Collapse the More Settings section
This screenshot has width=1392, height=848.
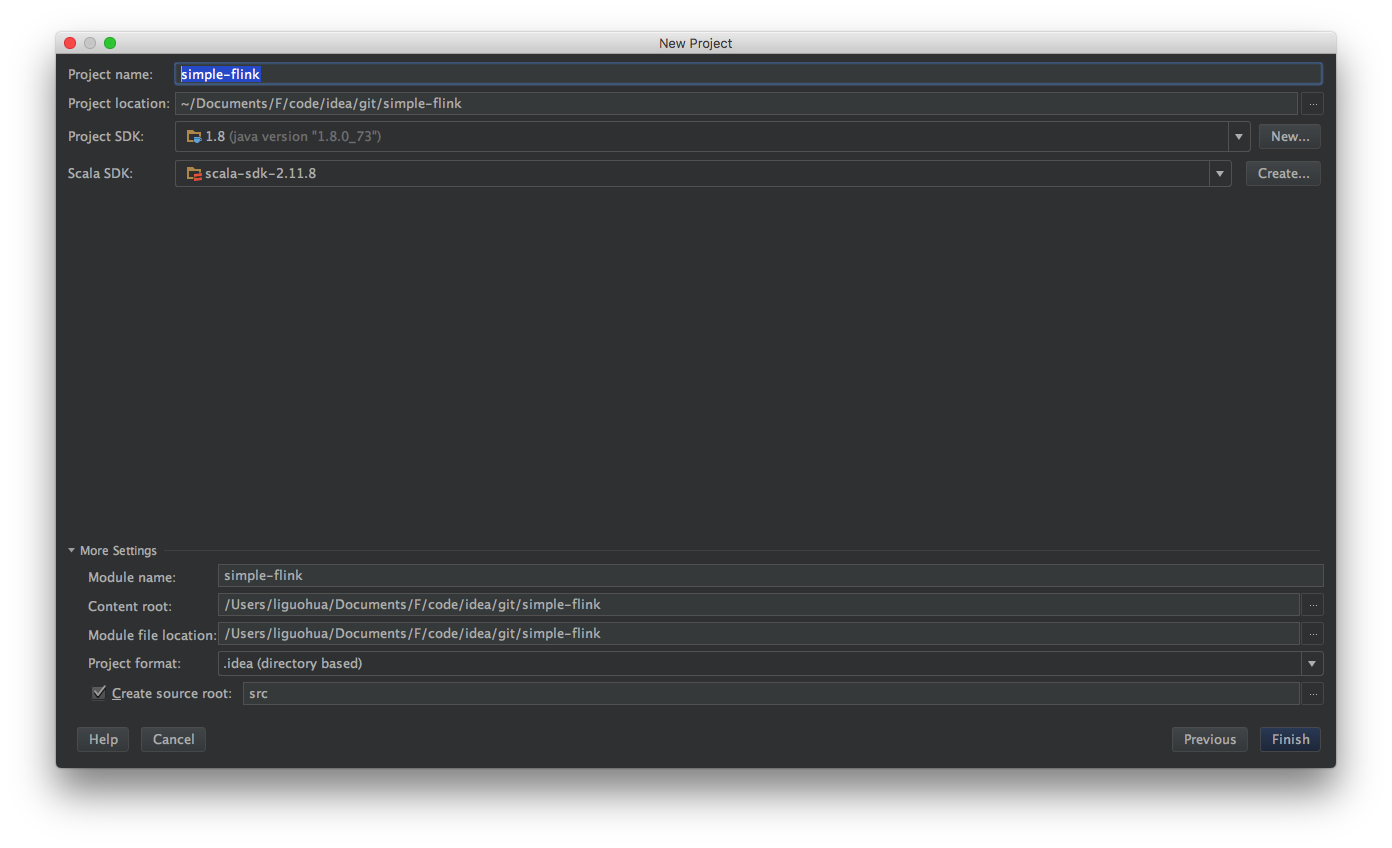[x=72, y=550]
